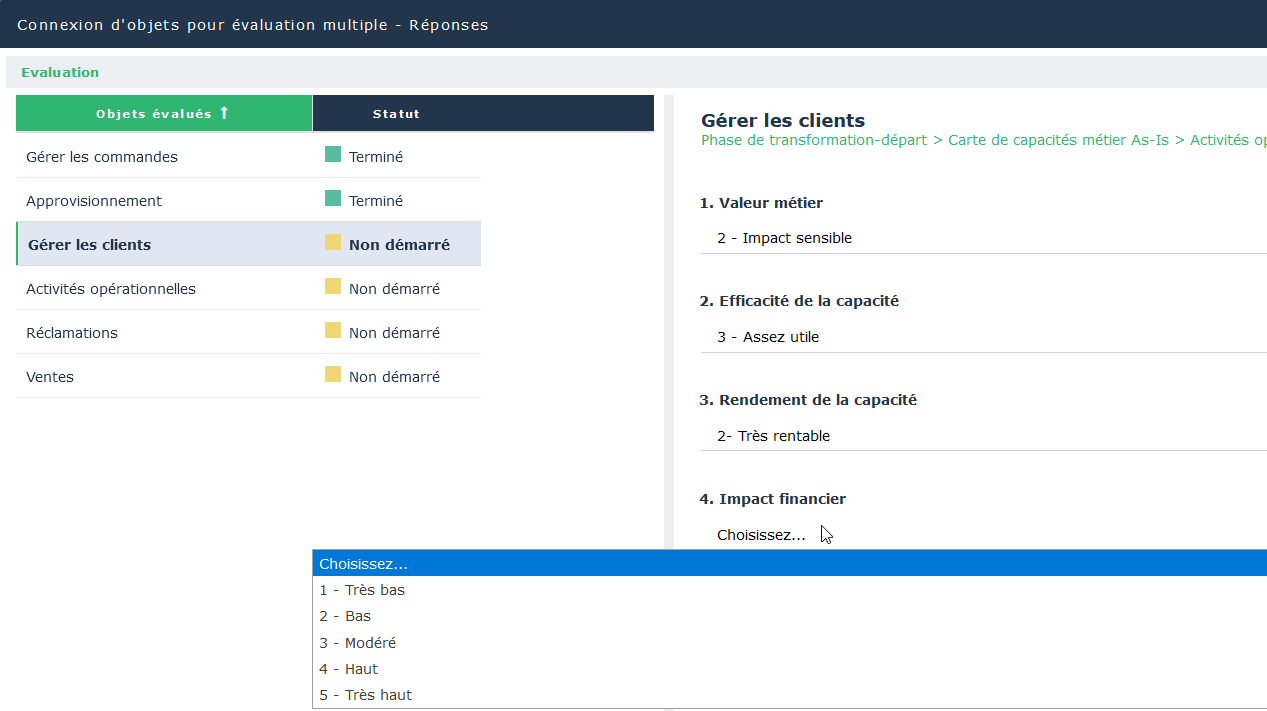Click yellow status square for Ventes
The width and height of the screenshot is (1267, 711).
(x=333, y=375)
